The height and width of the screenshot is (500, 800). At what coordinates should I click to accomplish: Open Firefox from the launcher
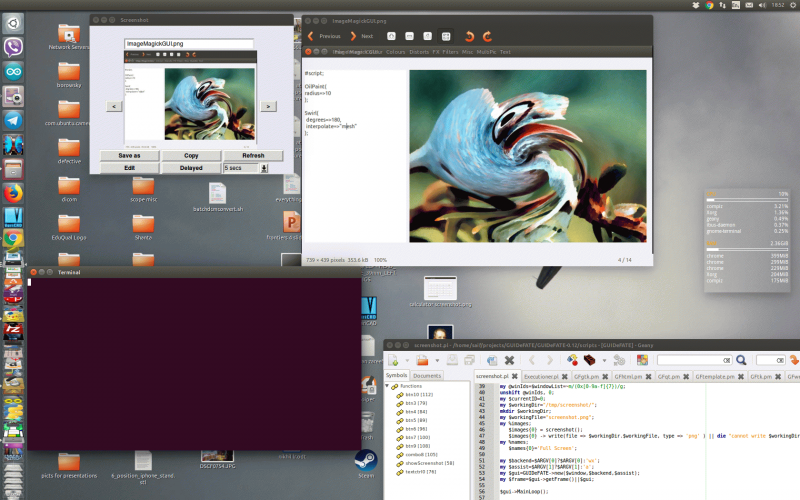tap(13, 193)
